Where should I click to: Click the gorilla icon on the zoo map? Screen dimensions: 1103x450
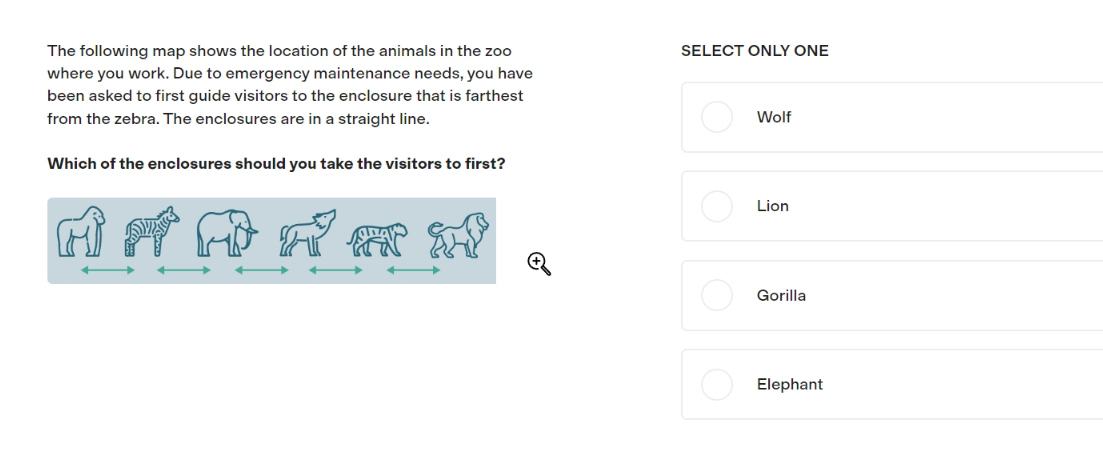(x=81, y=231)
